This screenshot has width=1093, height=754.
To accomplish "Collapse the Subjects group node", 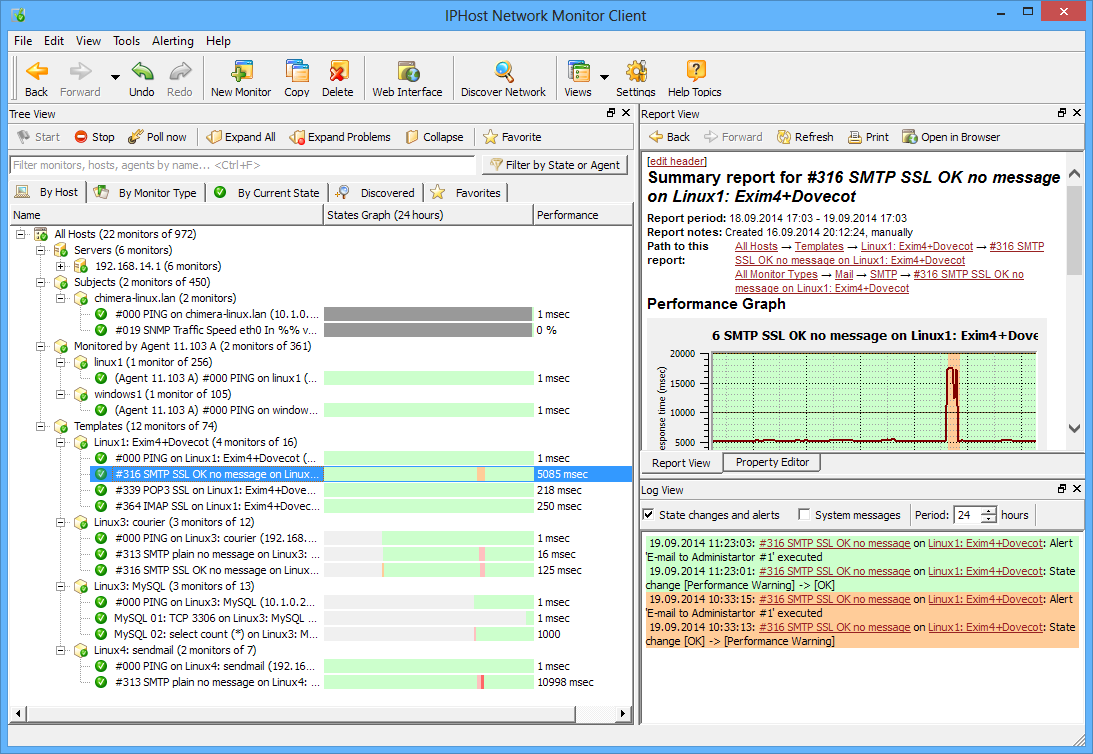I will 41,282.
